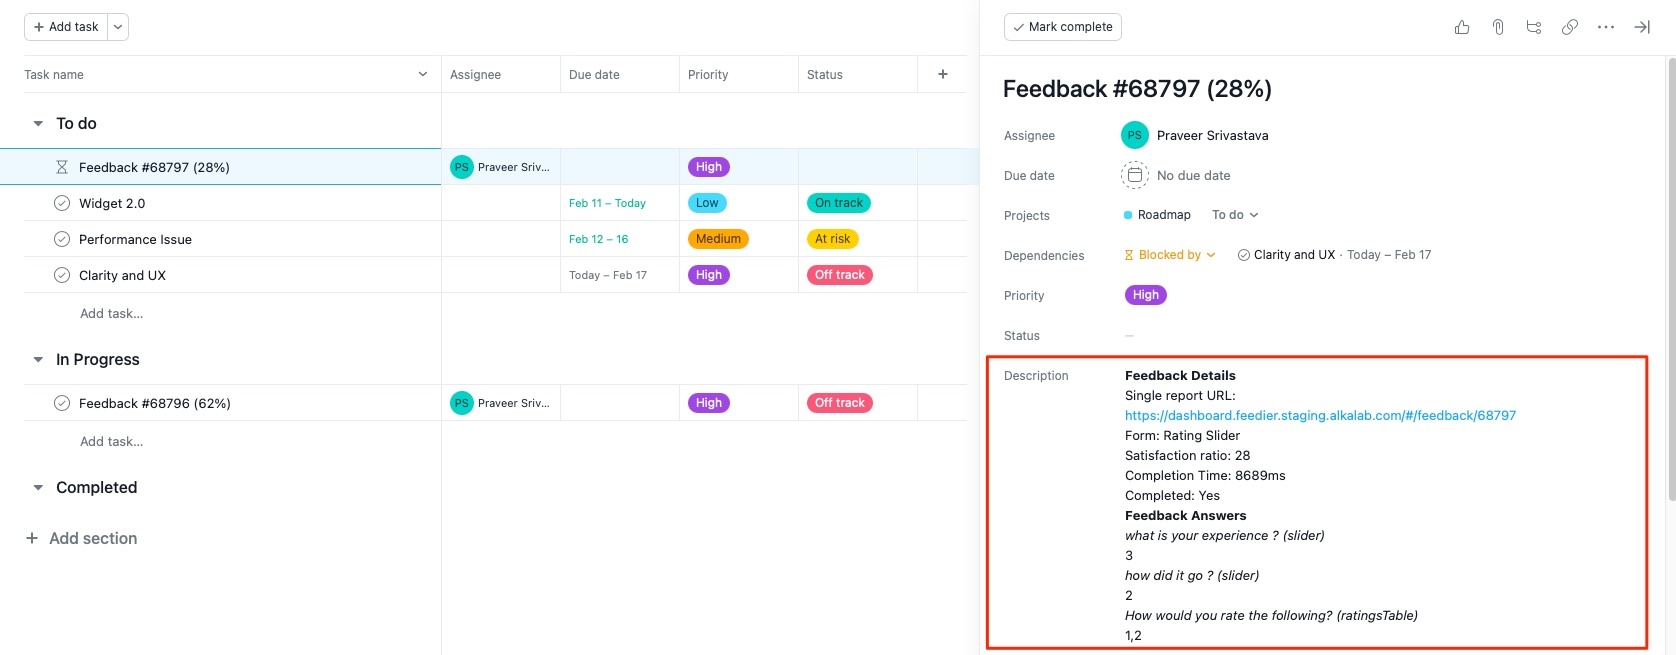This screenshot has height=655, width=1676.
Task: Open the To do section dropdown under Projects
Action: (x=1235, y=215)
